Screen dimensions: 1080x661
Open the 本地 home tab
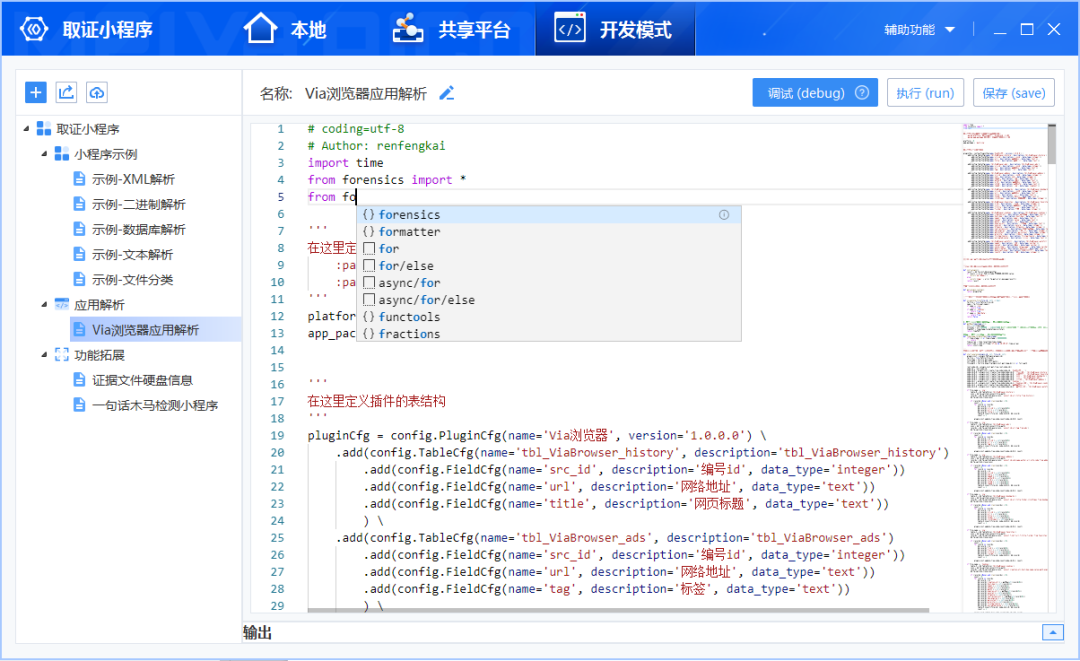[284, 29]
